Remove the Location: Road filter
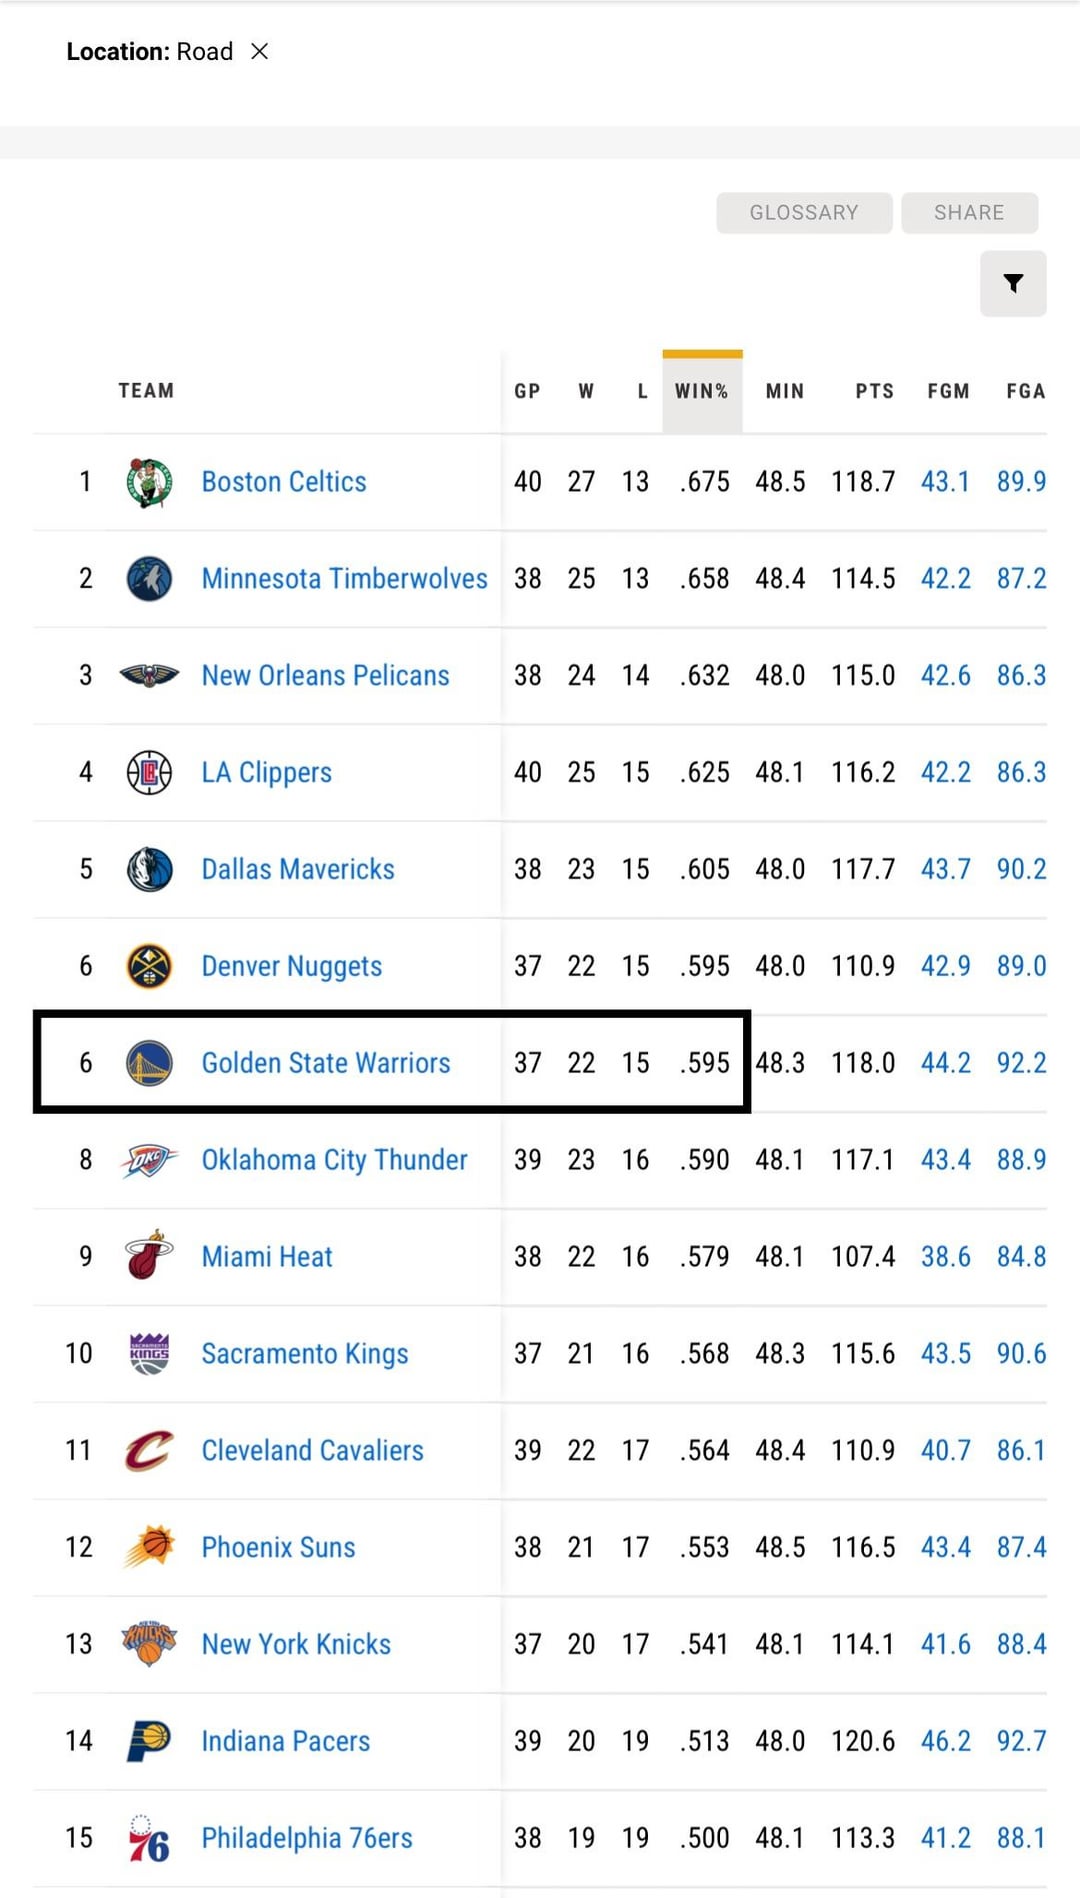Viewport: 1080px width, 1898px height. click(260, 51)
